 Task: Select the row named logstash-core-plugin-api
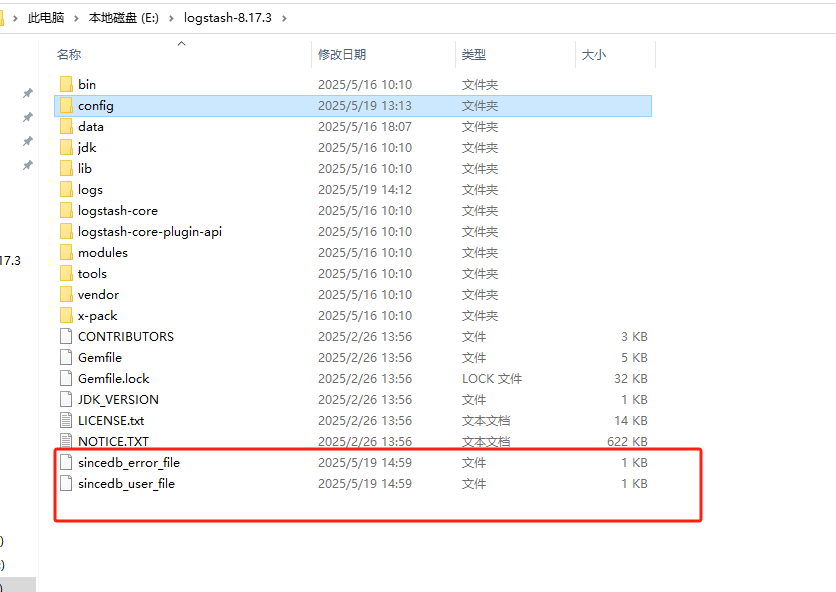(x=353, y=231)
